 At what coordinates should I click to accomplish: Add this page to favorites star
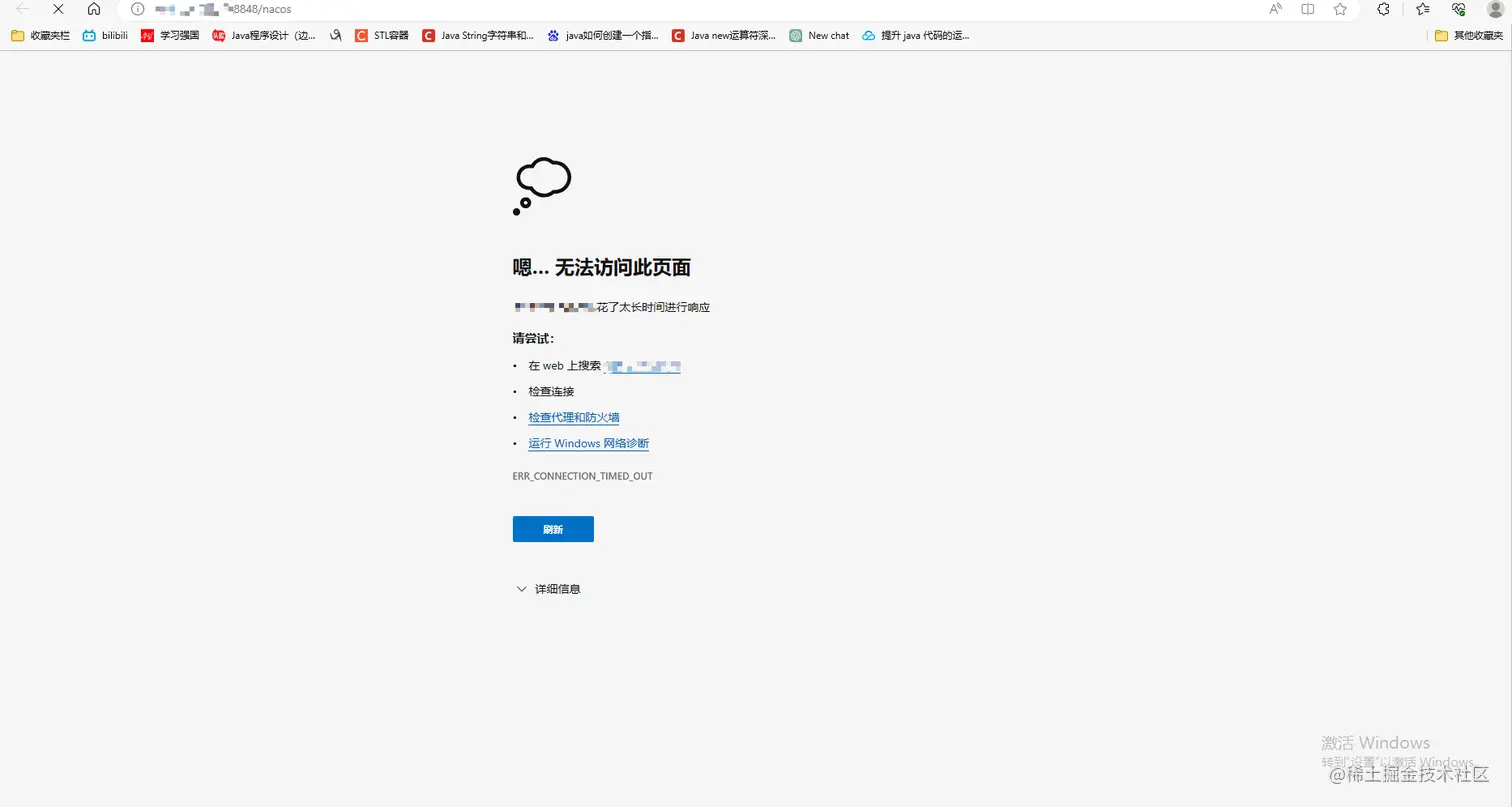1340,9
